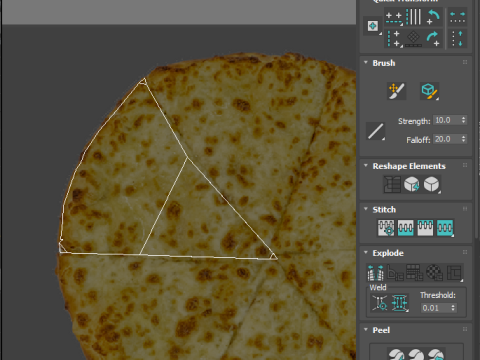Click the Relax Custom cube icon
This screenshot has width=480, height=360.
[x=431, y=184]
